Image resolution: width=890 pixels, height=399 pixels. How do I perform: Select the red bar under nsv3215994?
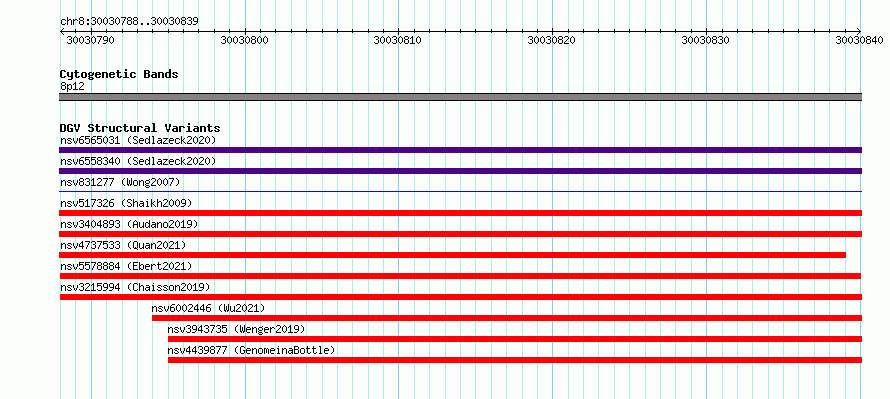[x=460, y=297]
